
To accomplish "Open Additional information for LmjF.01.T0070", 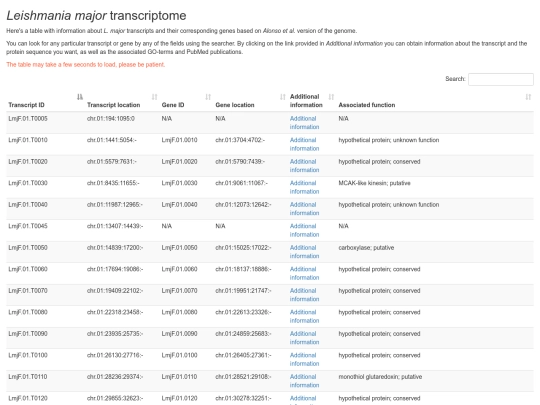I will pos(304,295).
